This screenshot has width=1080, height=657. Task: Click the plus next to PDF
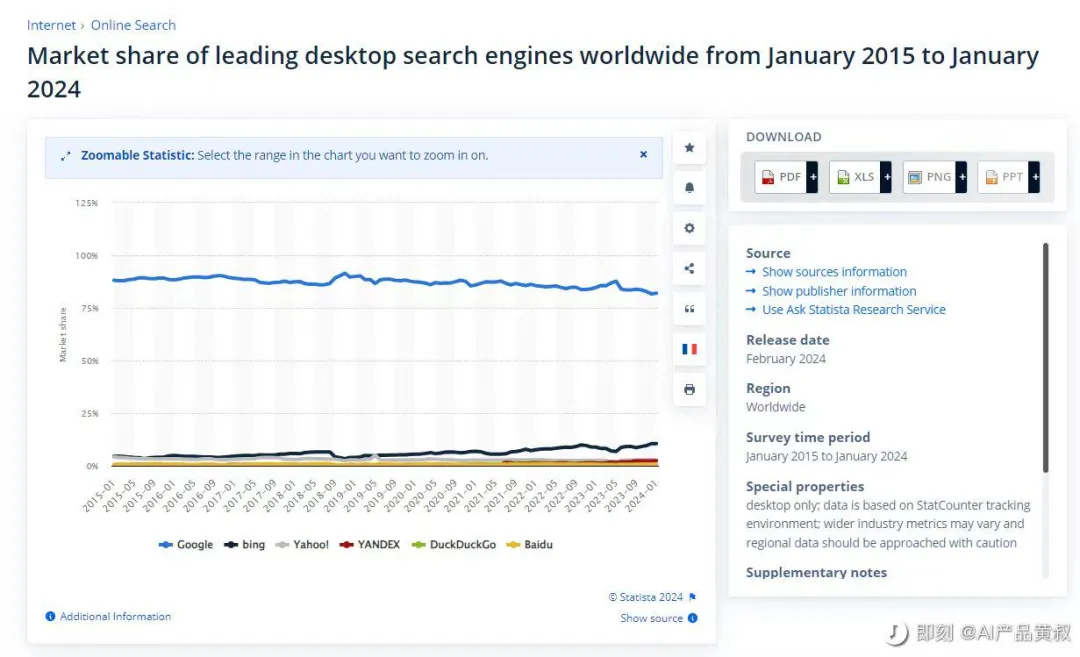coord(813,177)
